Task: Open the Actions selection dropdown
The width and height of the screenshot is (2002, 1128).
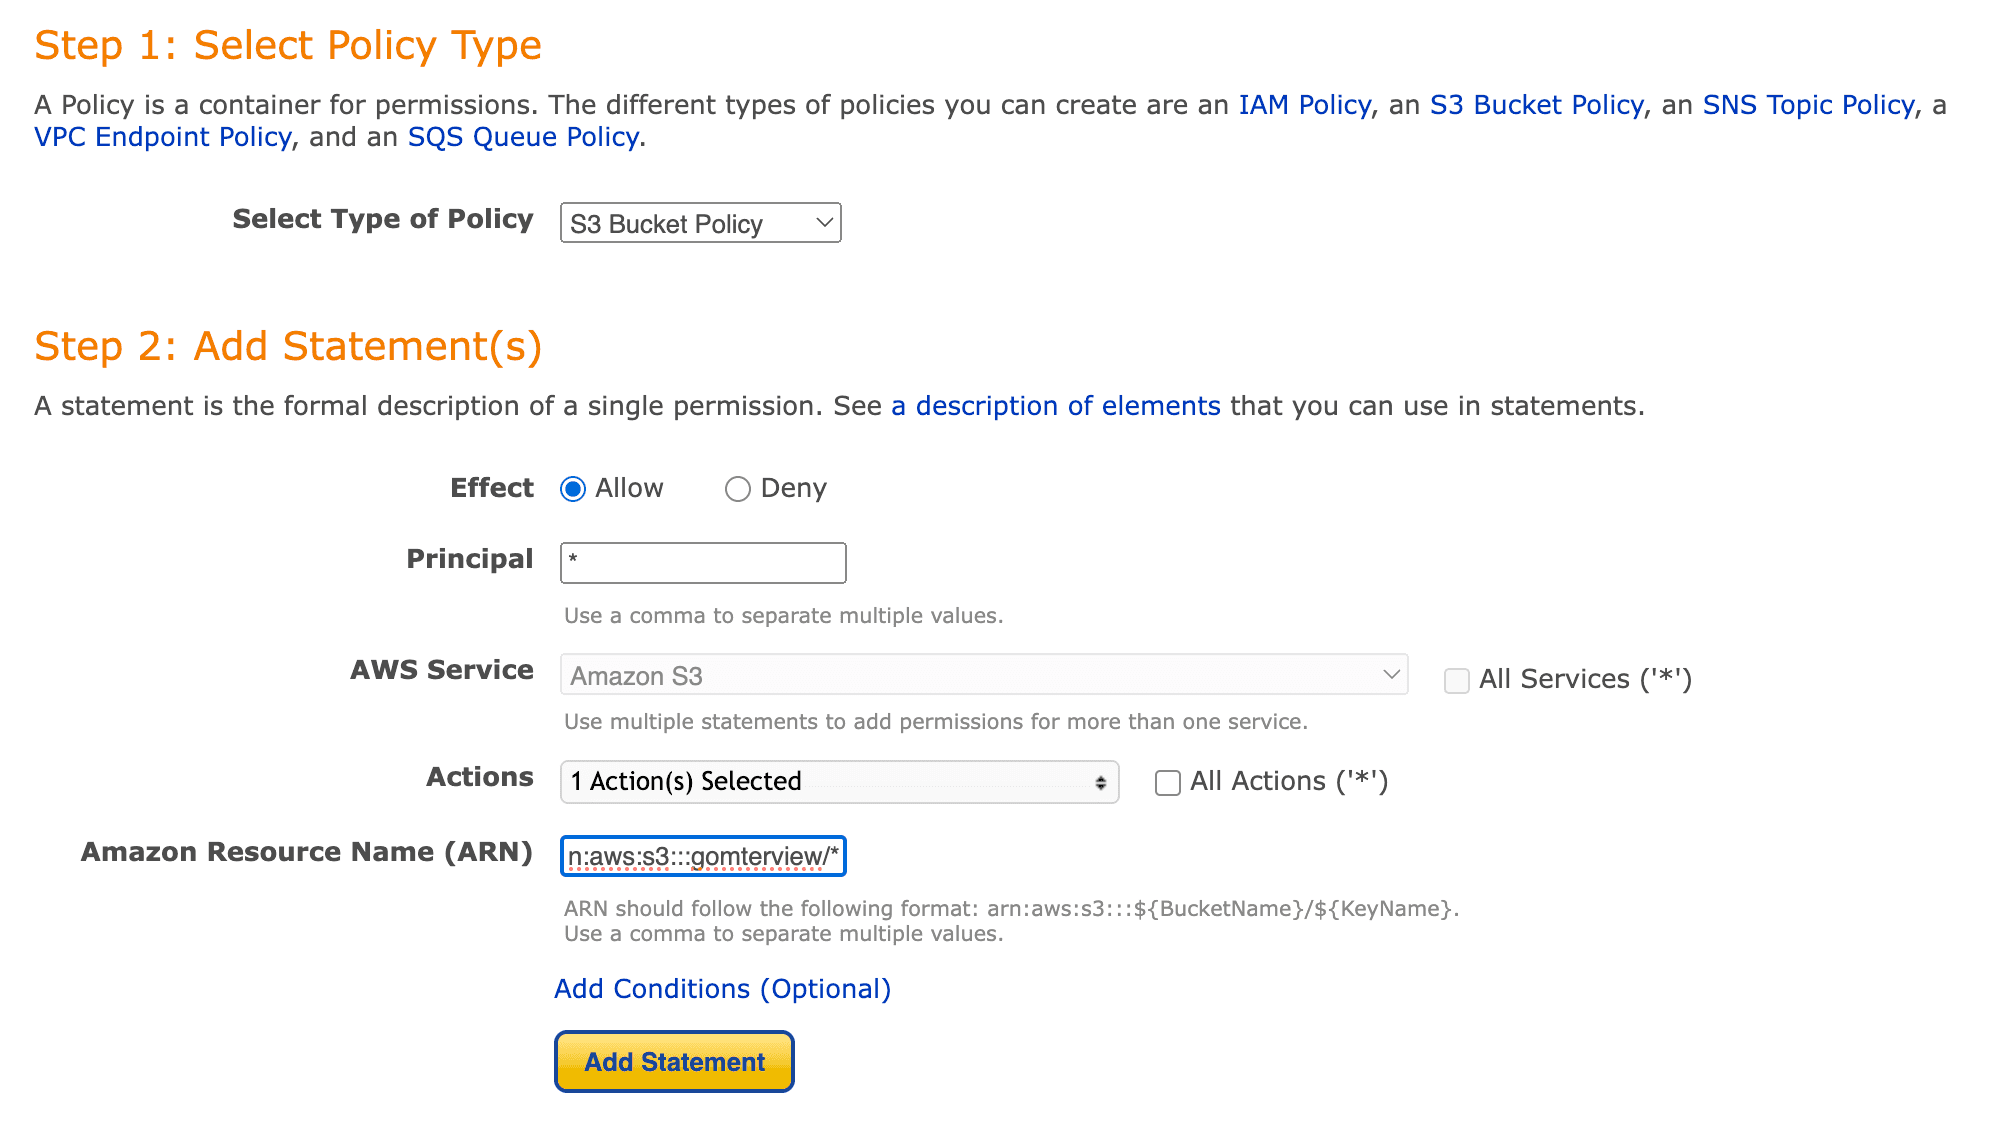Action: click(838, 782)
